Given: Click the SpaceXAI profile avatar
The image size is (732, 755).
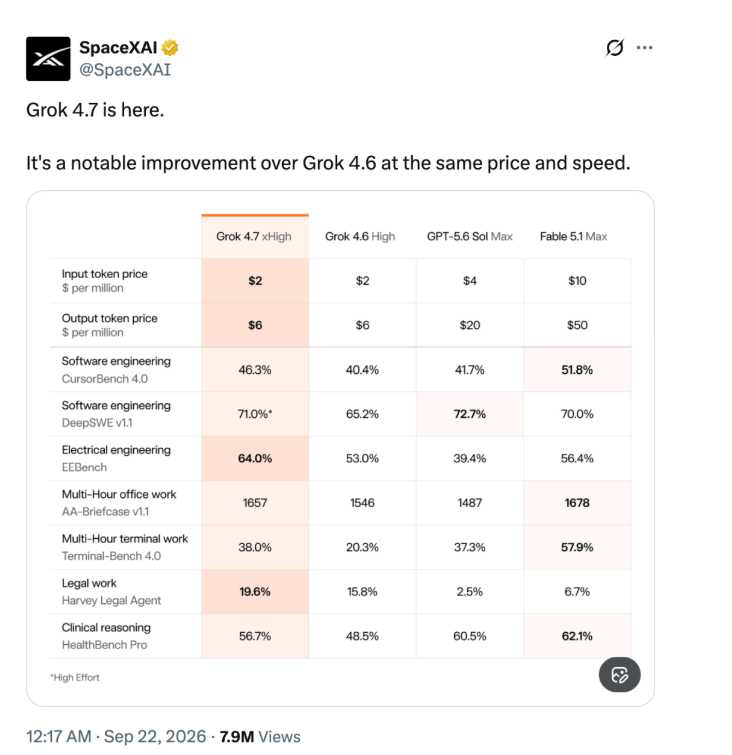Looking at the screenshot, I should point(48,59).
